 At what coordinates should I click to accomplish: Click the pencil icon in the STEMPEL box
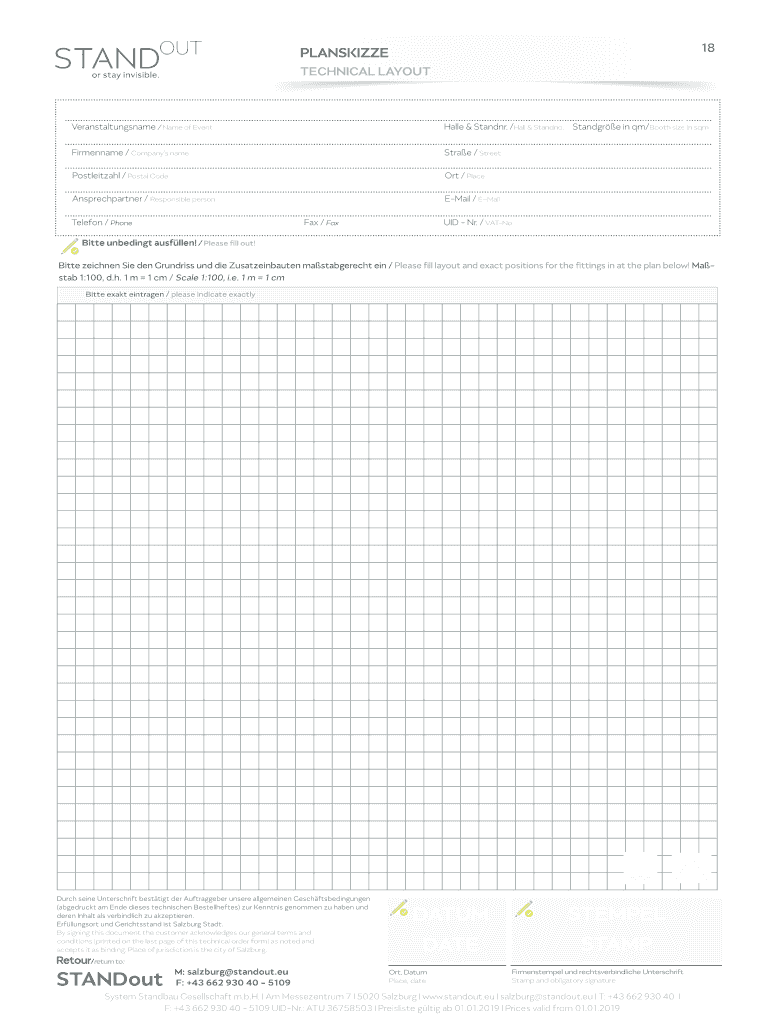point(524,908)
